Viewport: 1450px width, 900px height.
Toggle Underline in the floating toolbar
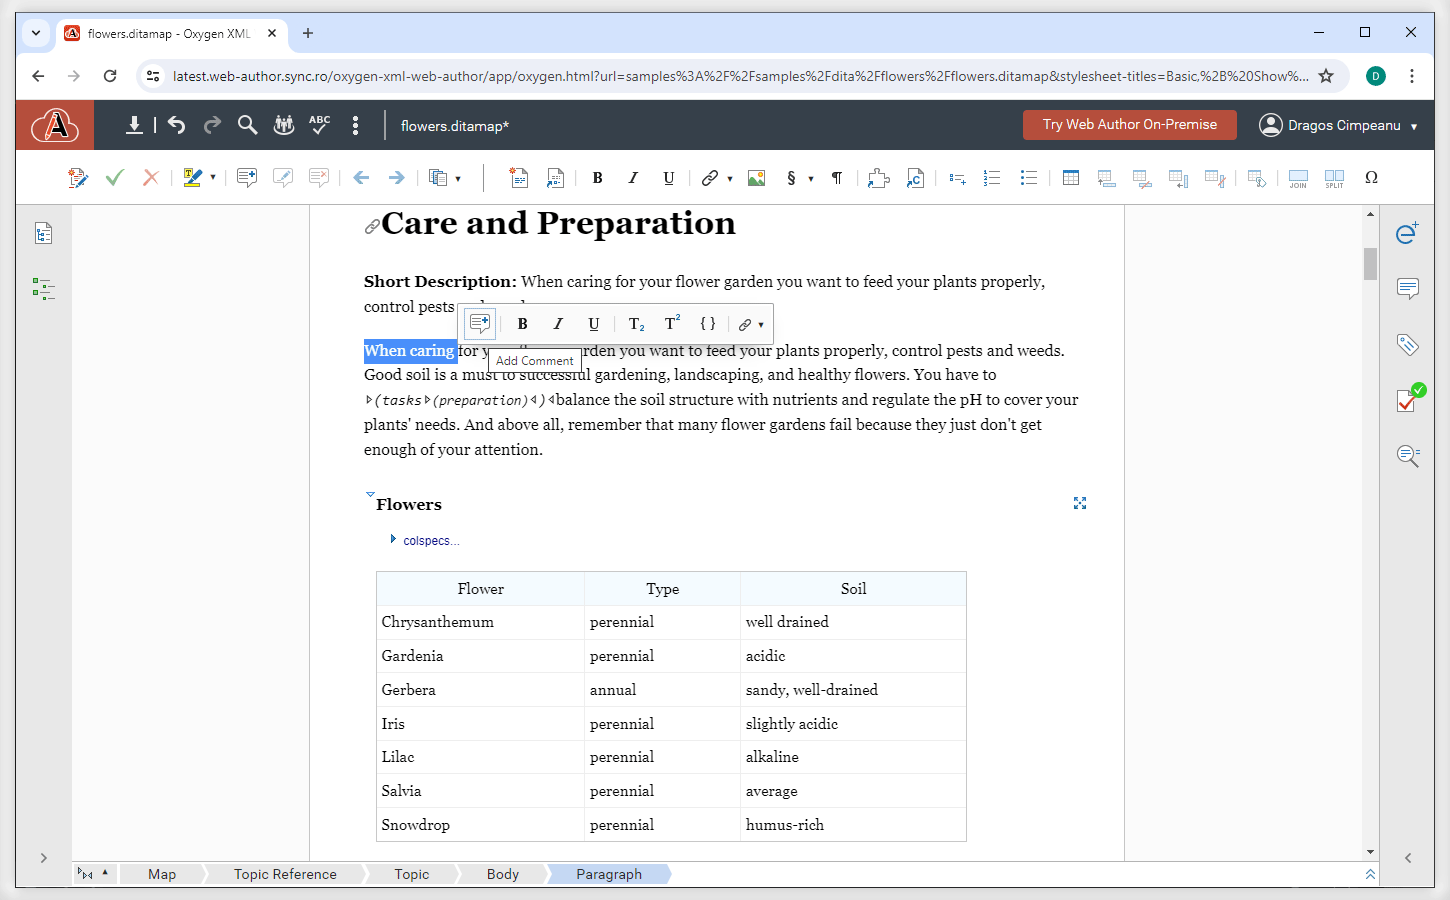click(x=594, y=324)
